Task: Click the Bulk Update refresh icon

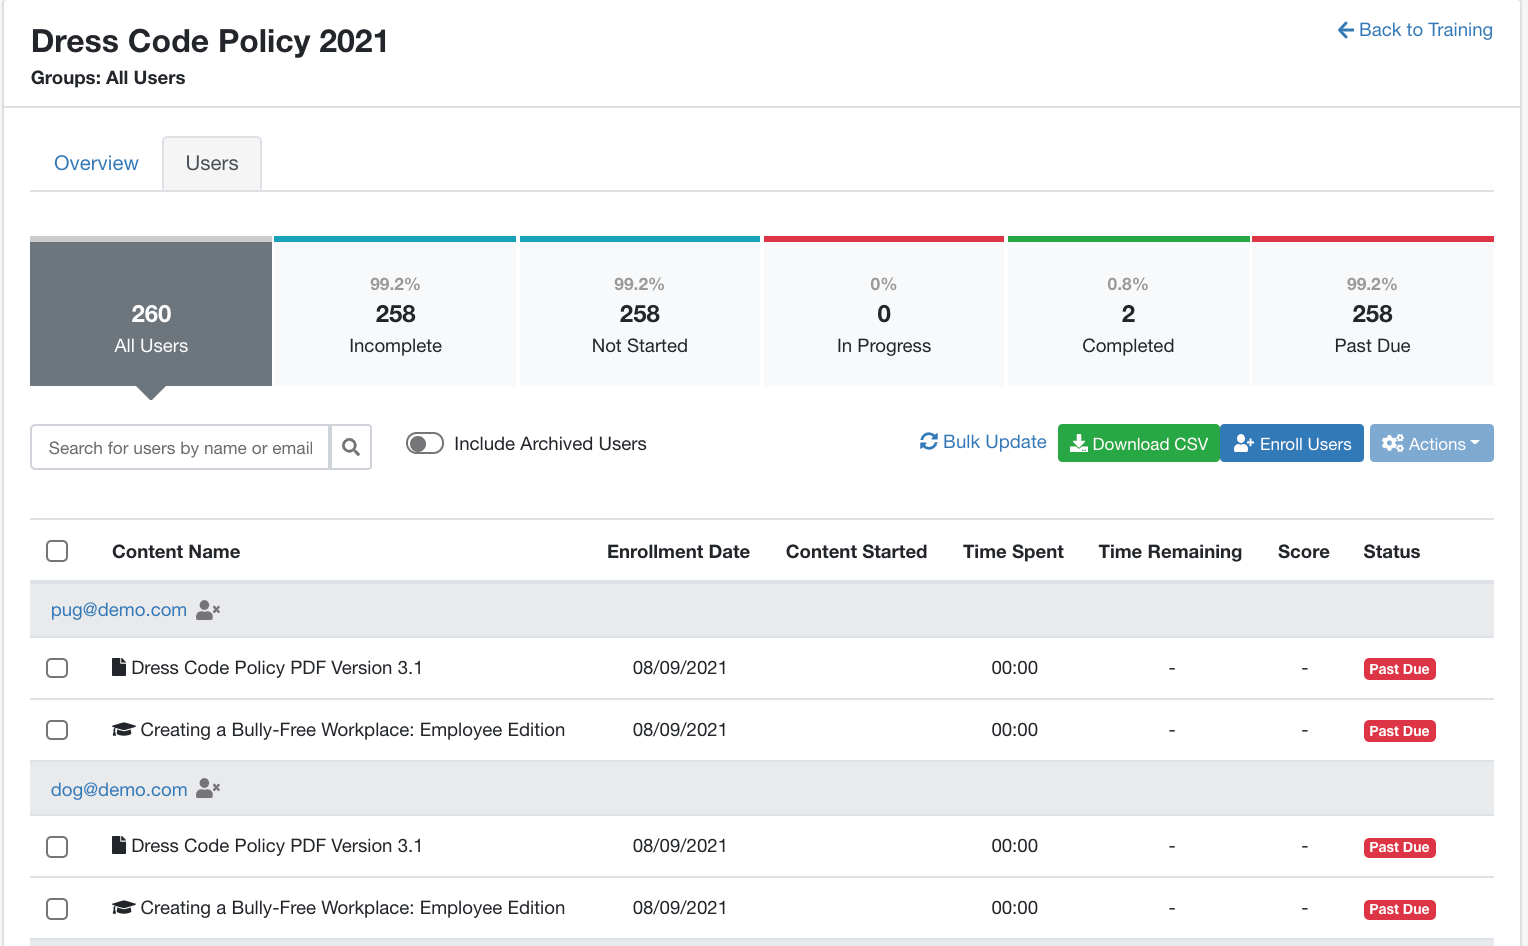Action: tap(929, 441)
